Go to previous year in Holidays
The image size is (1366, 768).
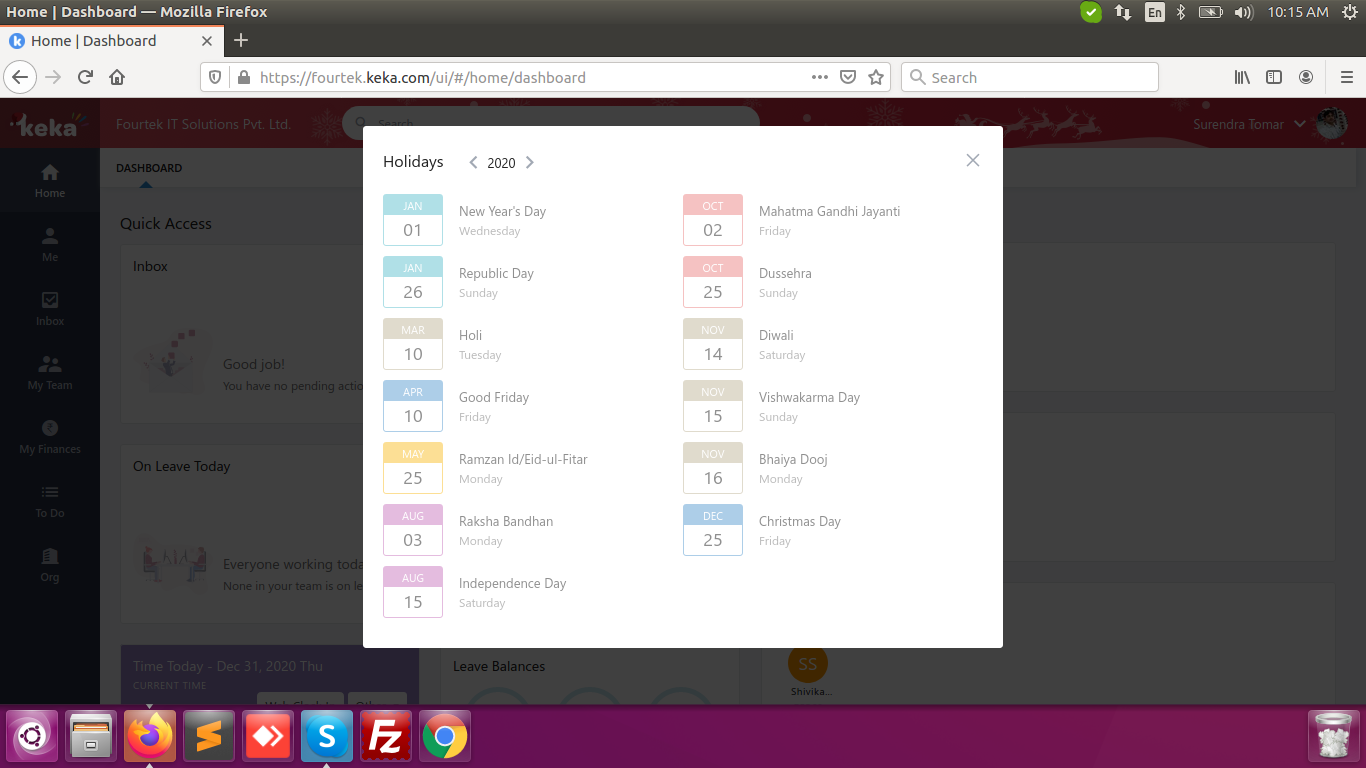pyautogui.click(x=473, y=163)
